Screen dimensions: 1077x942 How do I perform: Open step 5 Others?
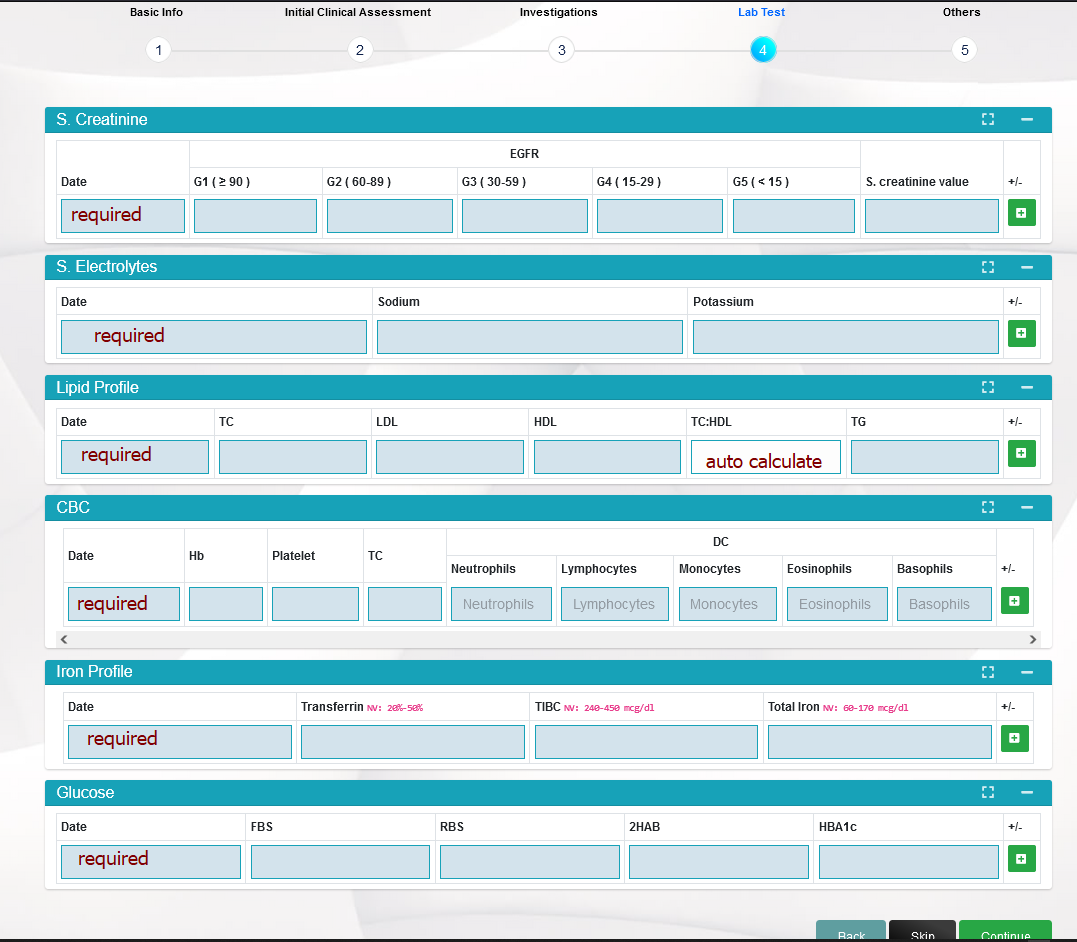964,50
